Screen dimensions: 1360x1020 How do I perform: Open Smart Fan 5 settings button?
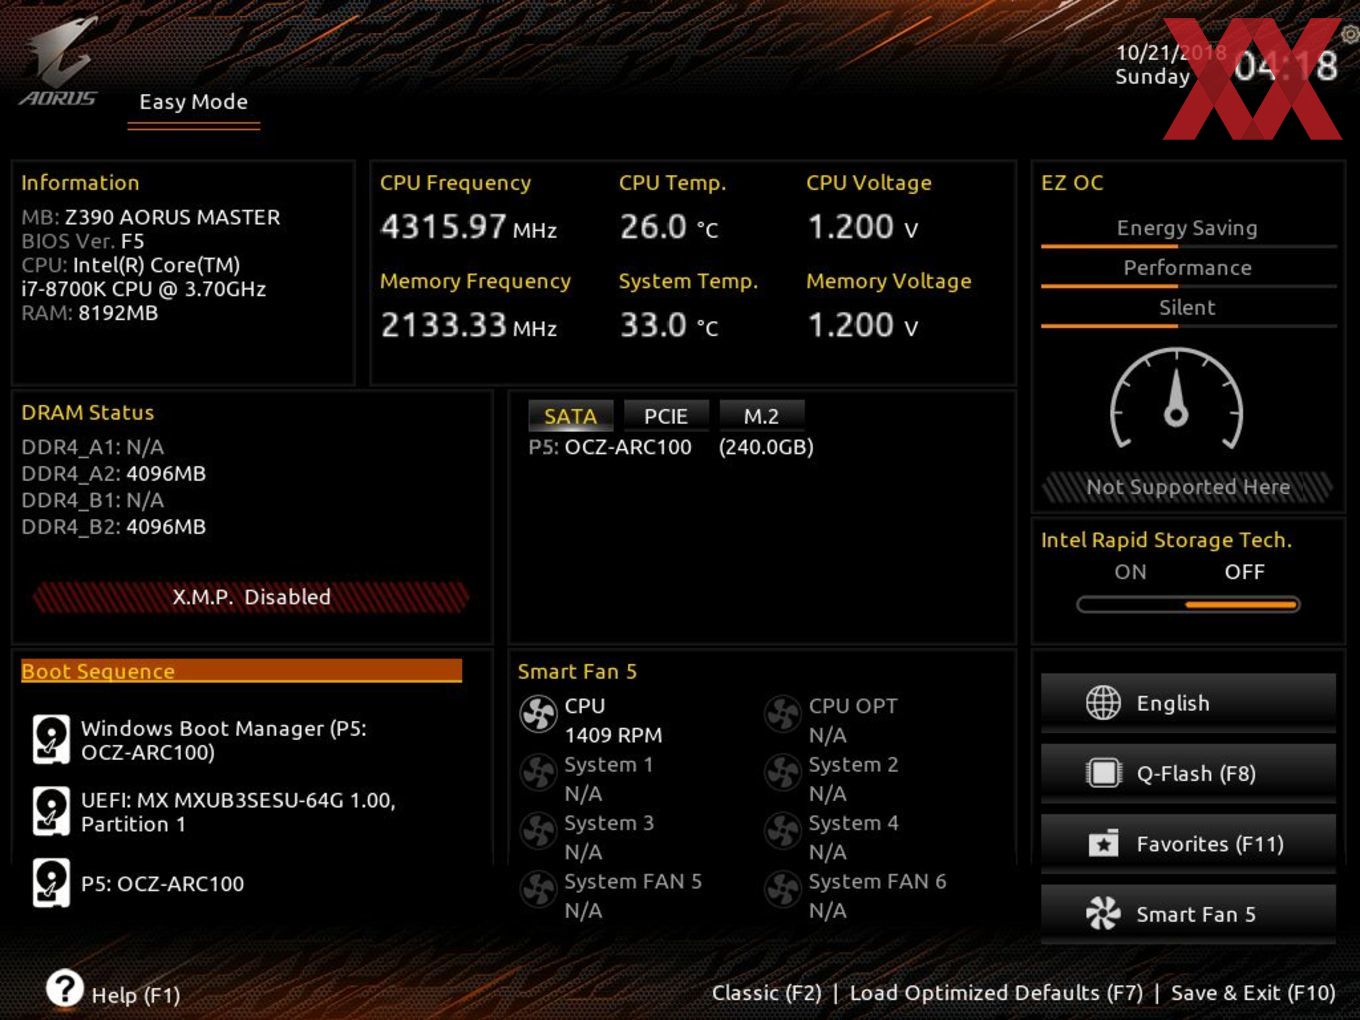pos(1188,913)
